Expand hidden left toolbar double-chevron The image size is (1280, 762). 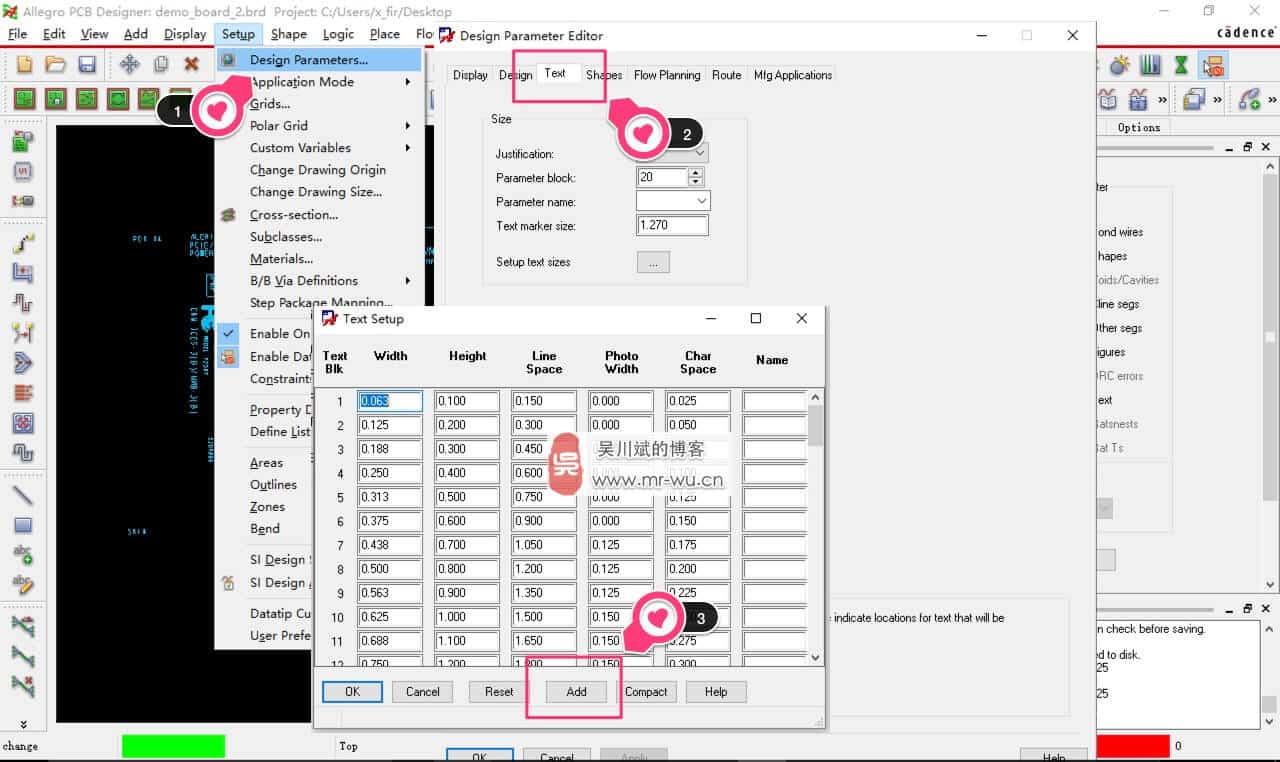click(22, 724)
